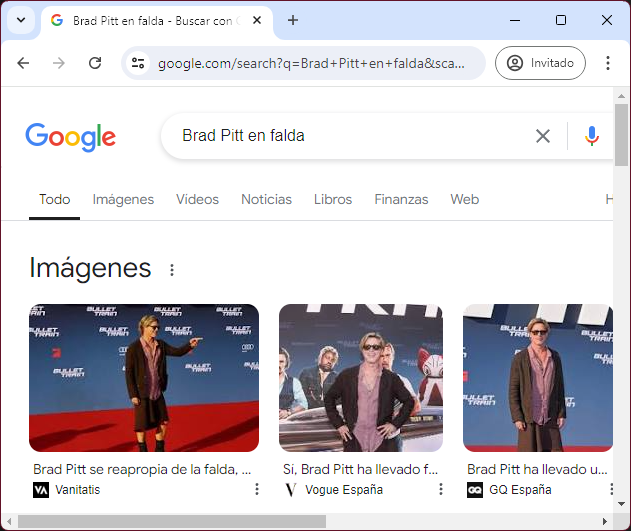
Task: Clear the search box with the X
Action: click(543, 136)
